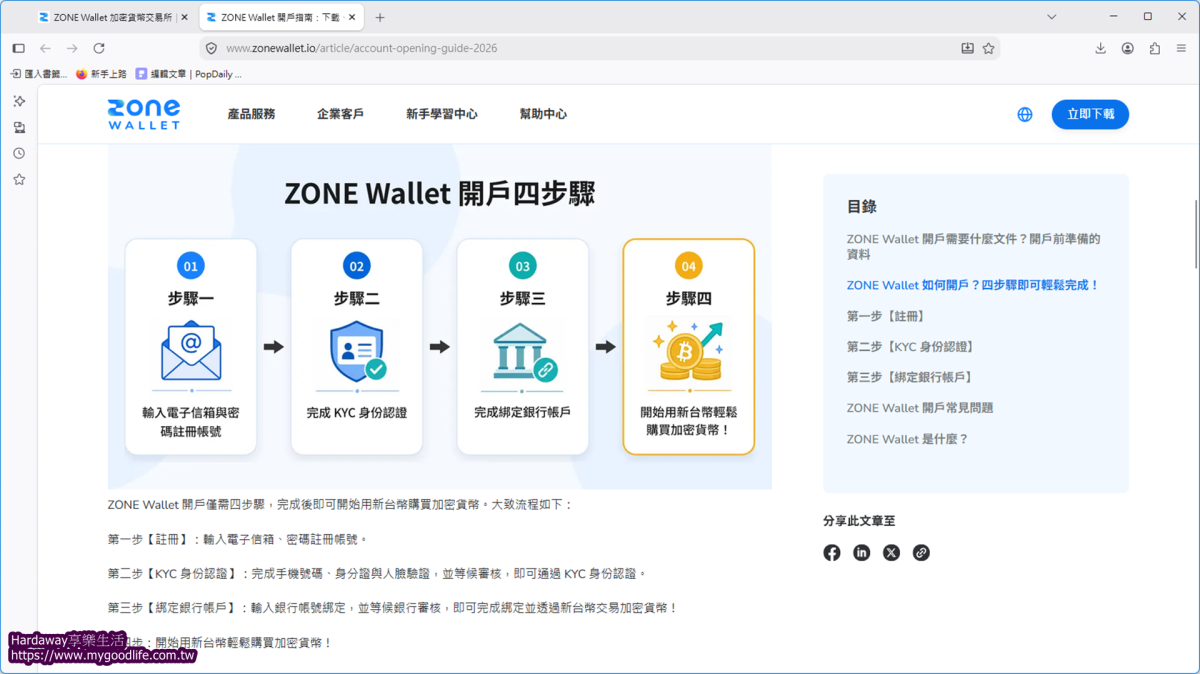Open the 新手學習中心 nav menu

coord(442,114)
